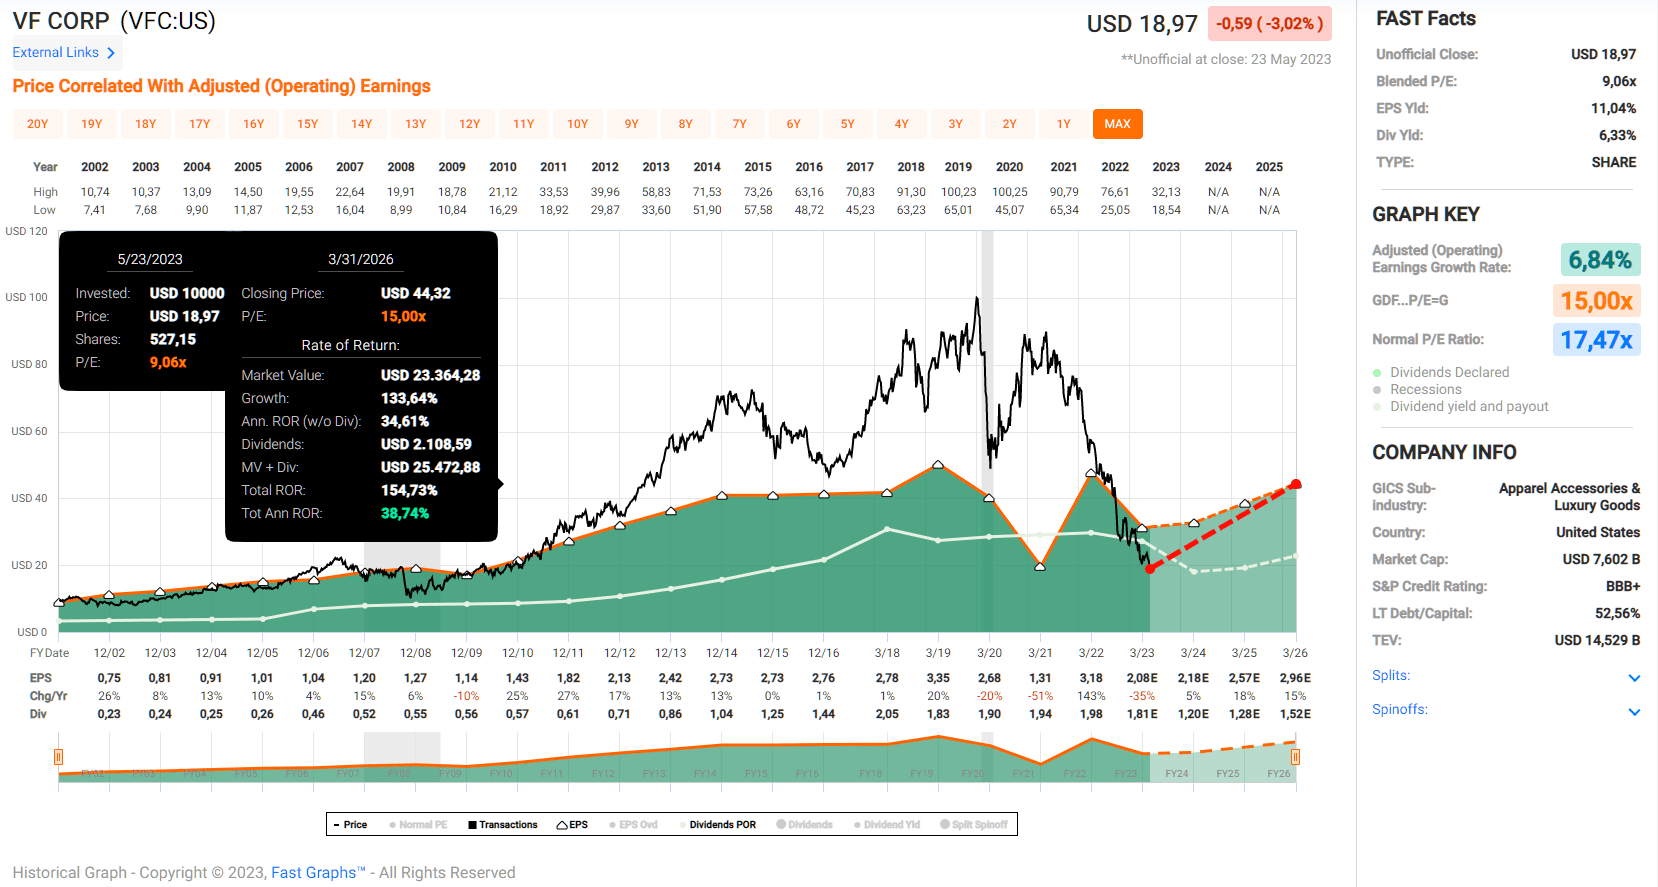Toggle Dividends Declared in Graph Key
1658x887 pixels.
point(1441,372)
